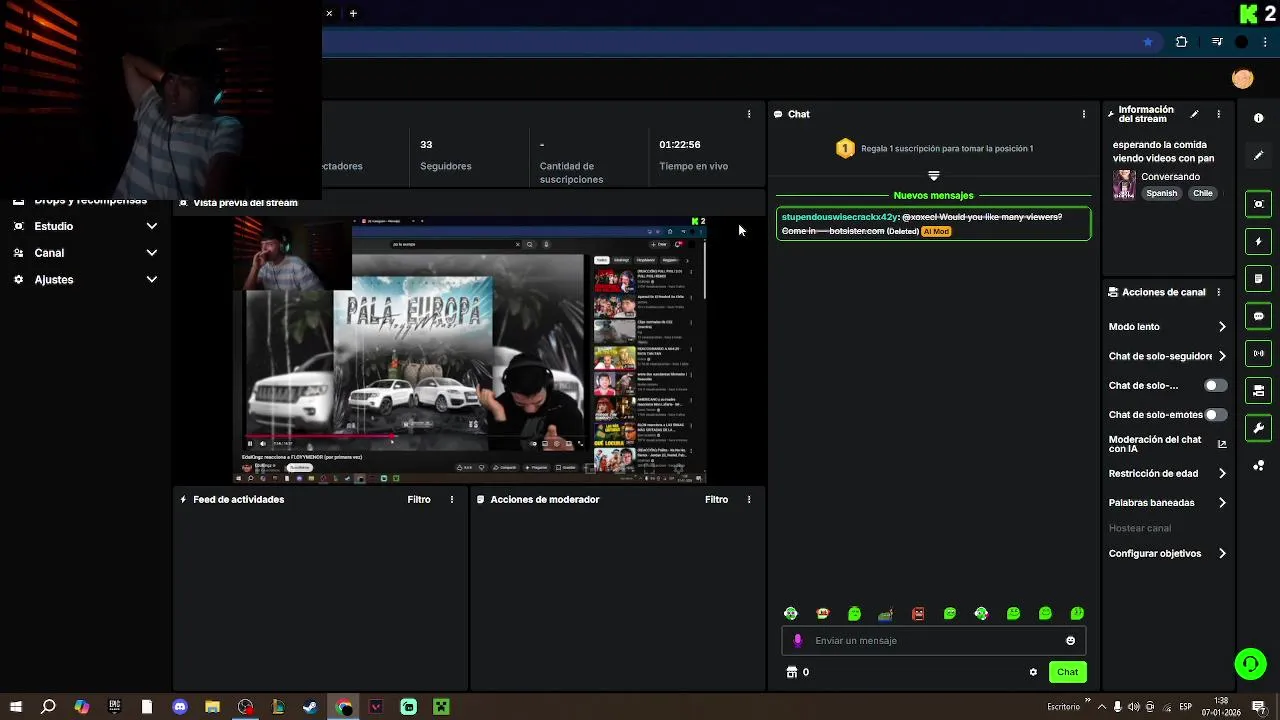
Task: Click the AI Mod badge on the message
Action: click(x=936, y=231)
